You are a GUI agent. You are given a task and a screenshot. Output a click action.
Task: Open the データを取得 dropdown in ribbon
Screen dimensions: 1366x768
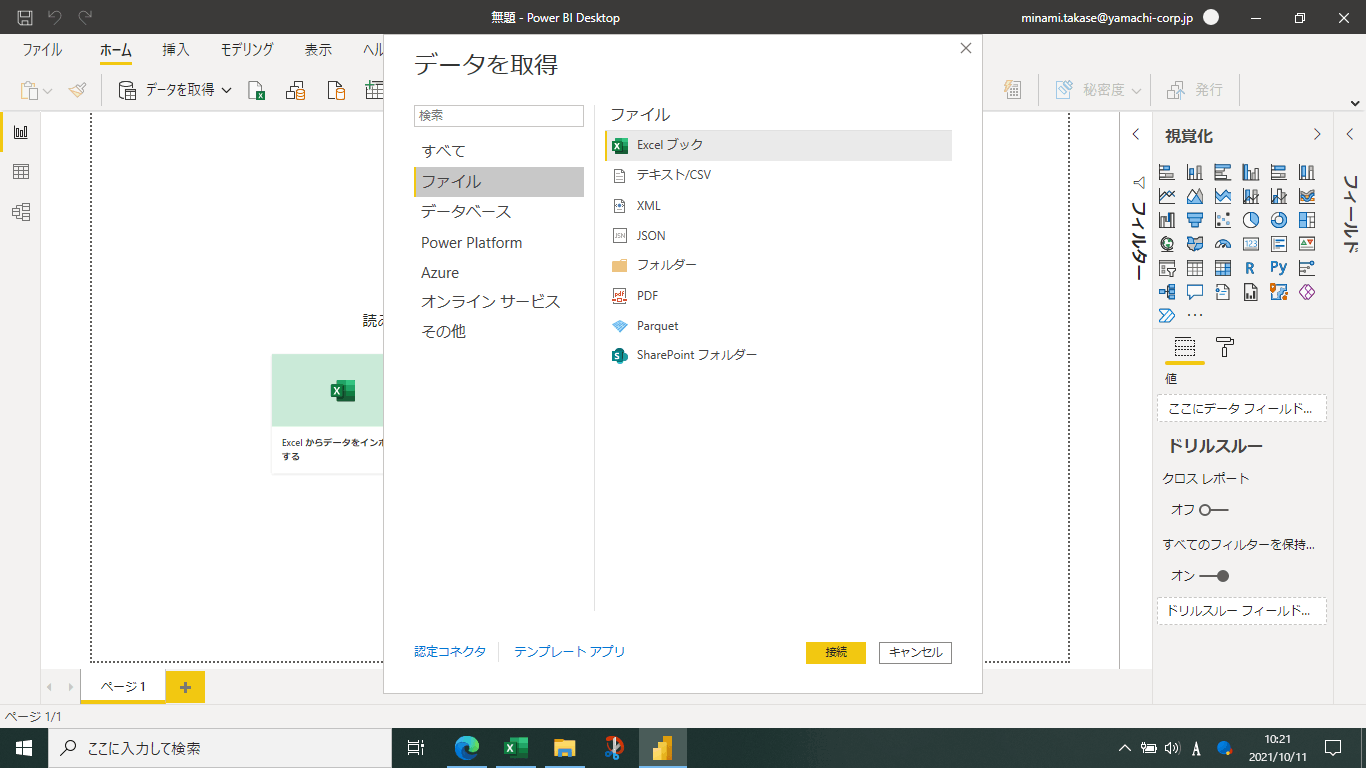click(x=226, y=90)
